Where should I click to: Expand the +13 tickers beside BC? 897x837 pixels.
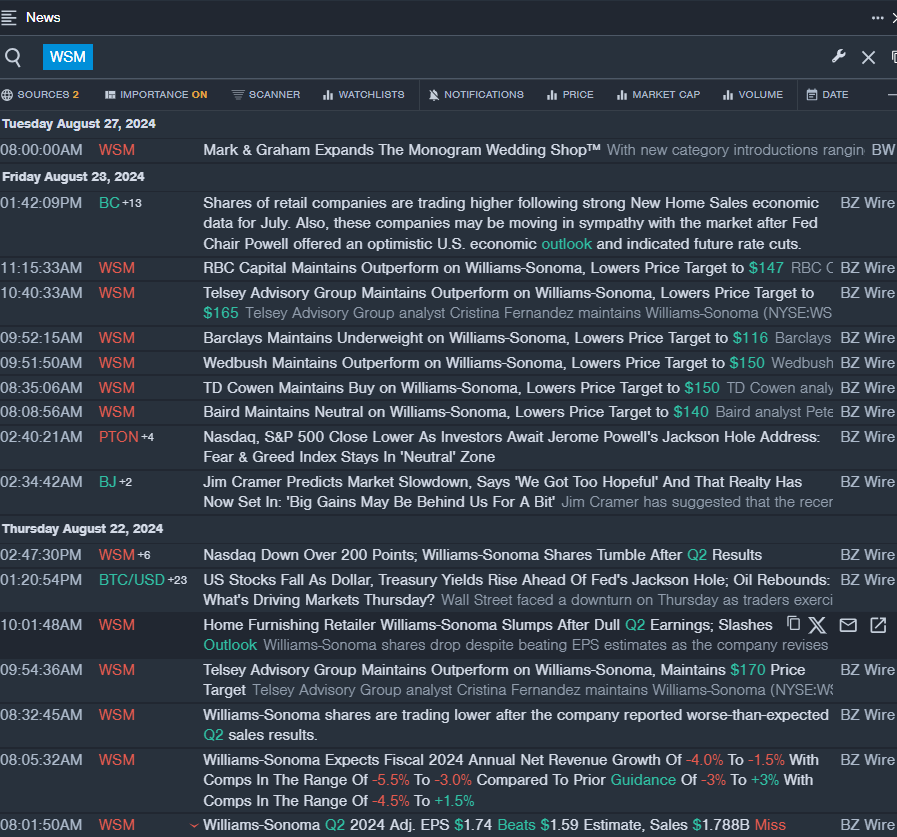point(132,203)
